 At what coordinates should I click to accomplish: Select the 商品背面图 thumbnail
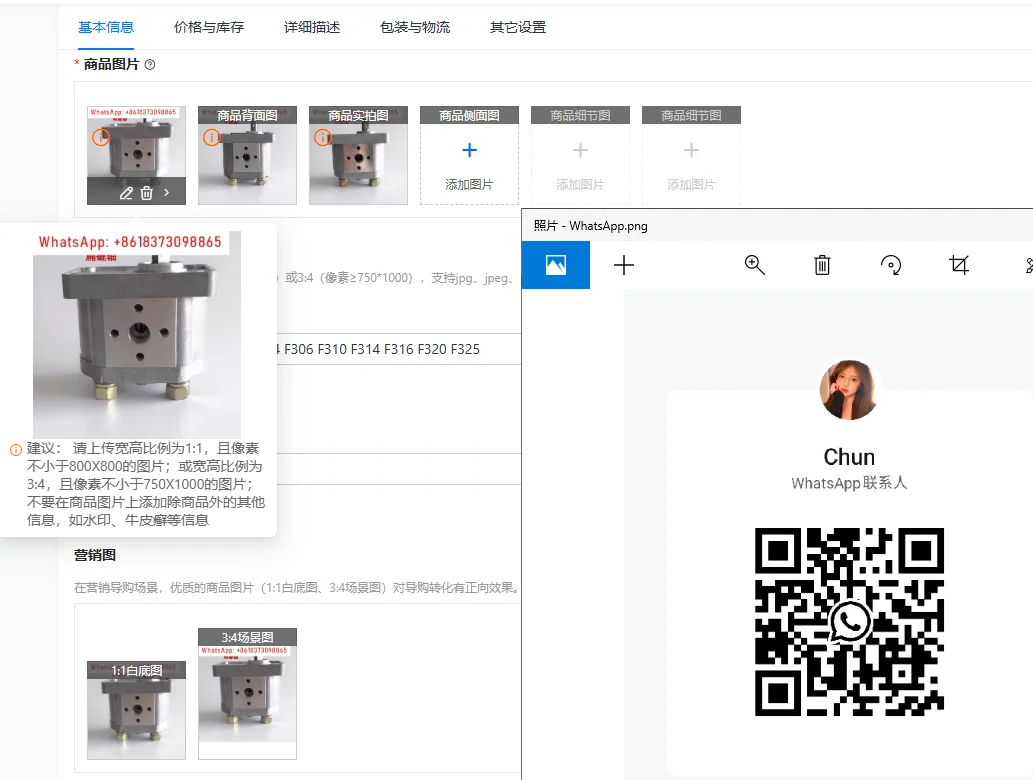click(x=247, y=155)
